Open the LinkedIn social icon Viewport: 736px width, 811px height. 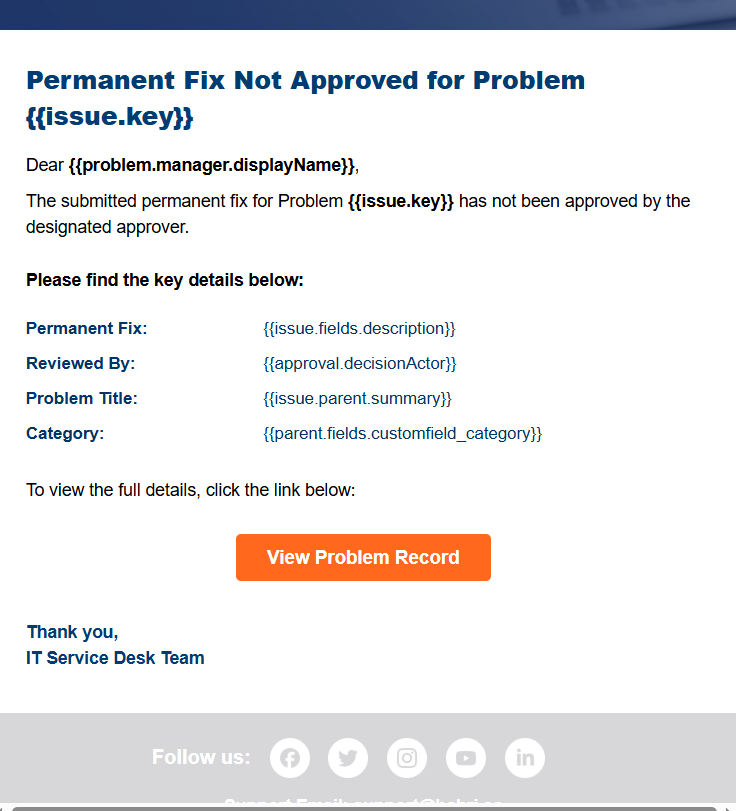(x=525, y=758)
